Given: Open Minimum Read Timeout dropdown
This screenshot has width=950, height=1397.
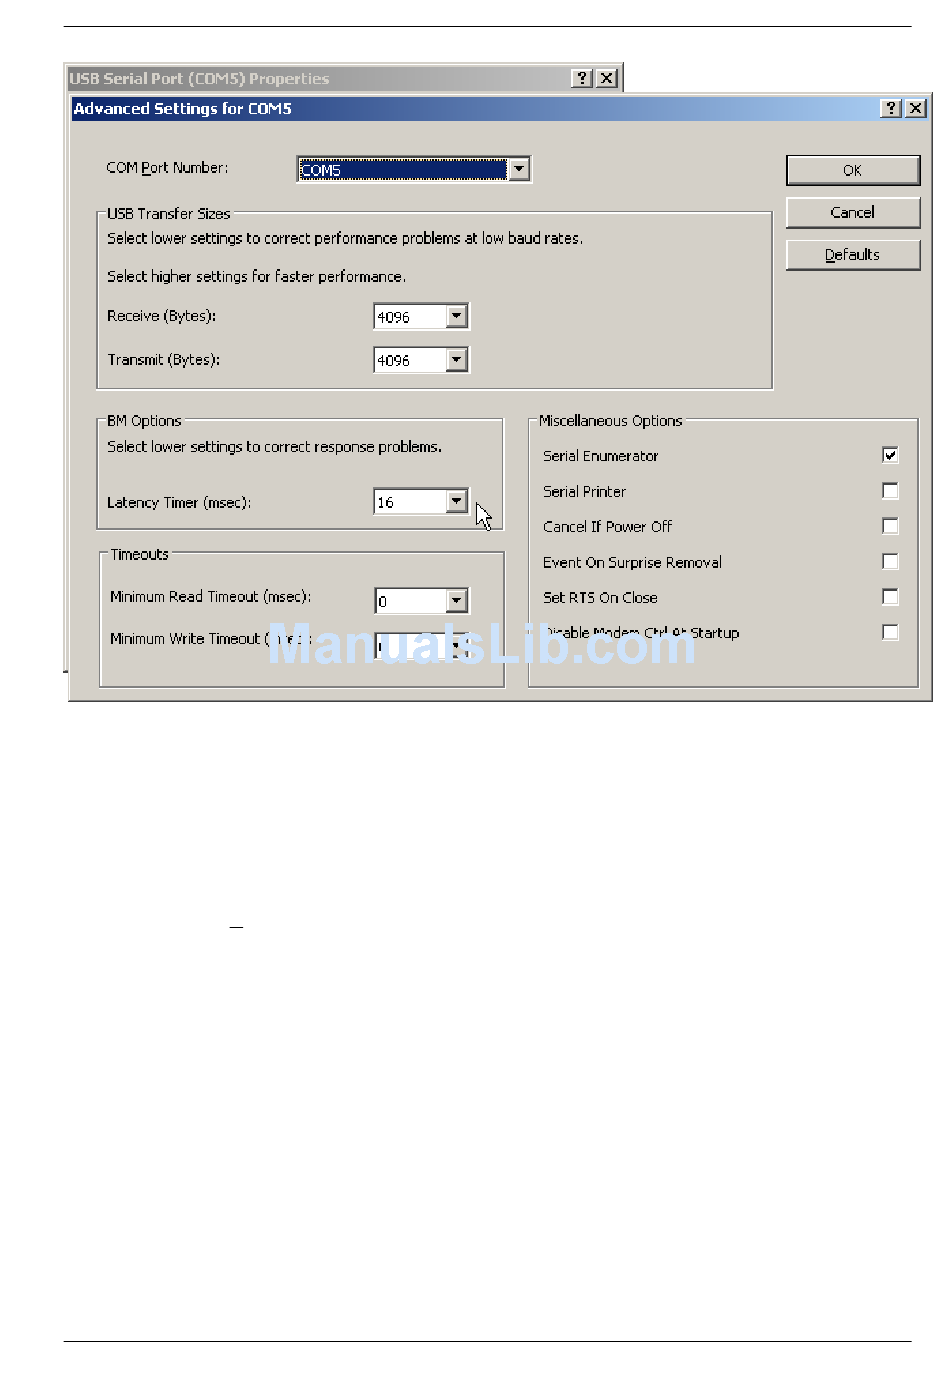Looking at the screenshot, I should 456,600.
